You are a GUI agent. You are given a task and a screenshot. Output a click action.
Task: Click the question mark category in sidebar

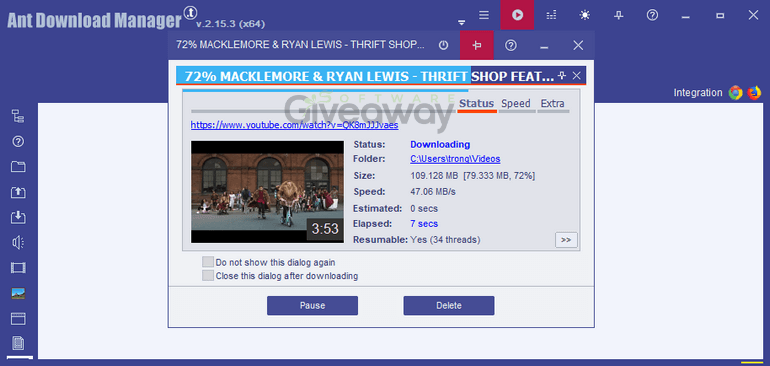click(18, 141)
